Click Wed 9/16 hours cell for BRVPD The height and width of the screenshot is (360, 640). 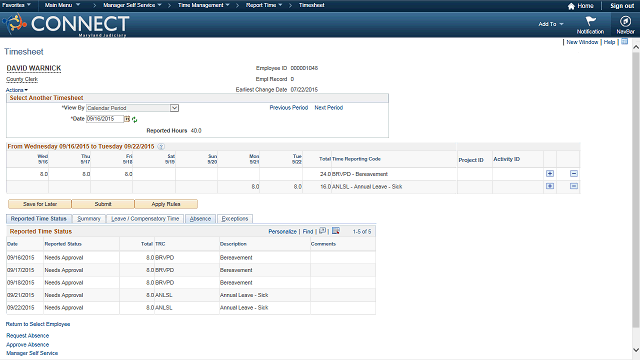point(28,174)
